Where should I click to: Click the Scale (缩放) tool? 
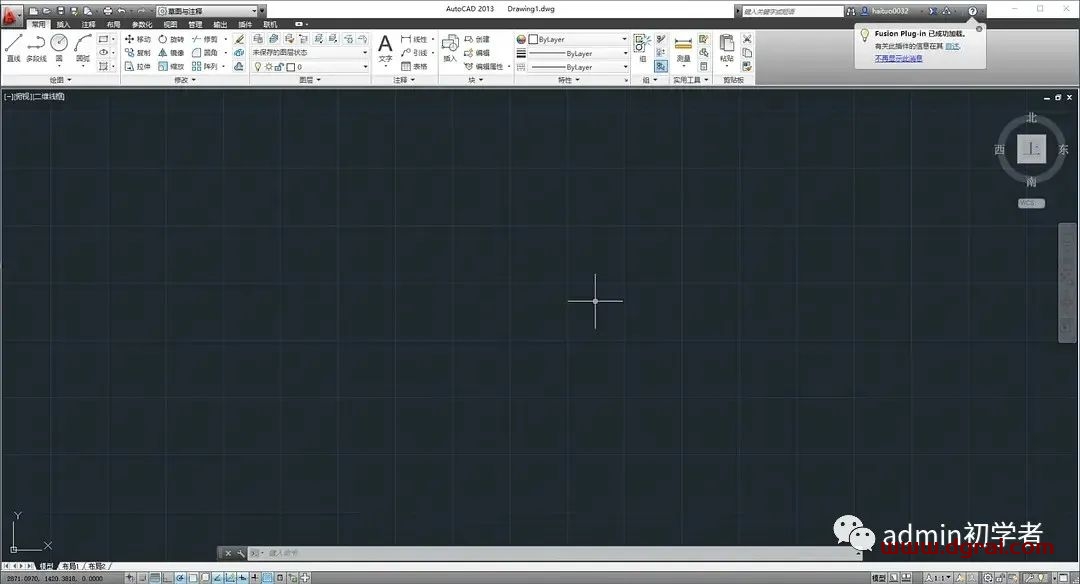[x=171, y=67]
